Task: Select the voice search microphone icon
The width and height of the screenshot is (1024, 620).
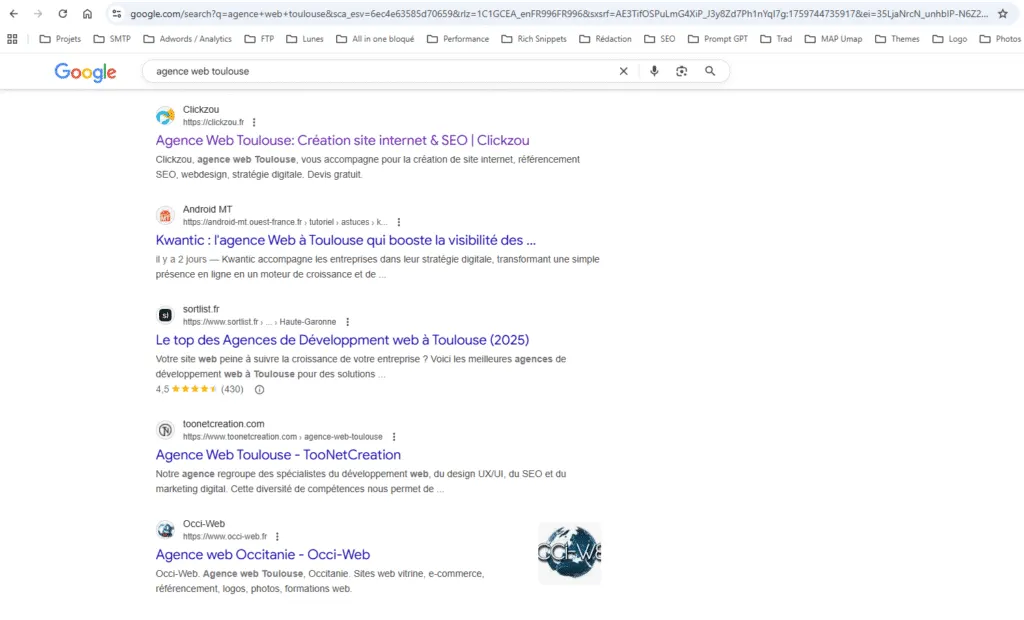Action: [654, 71]
